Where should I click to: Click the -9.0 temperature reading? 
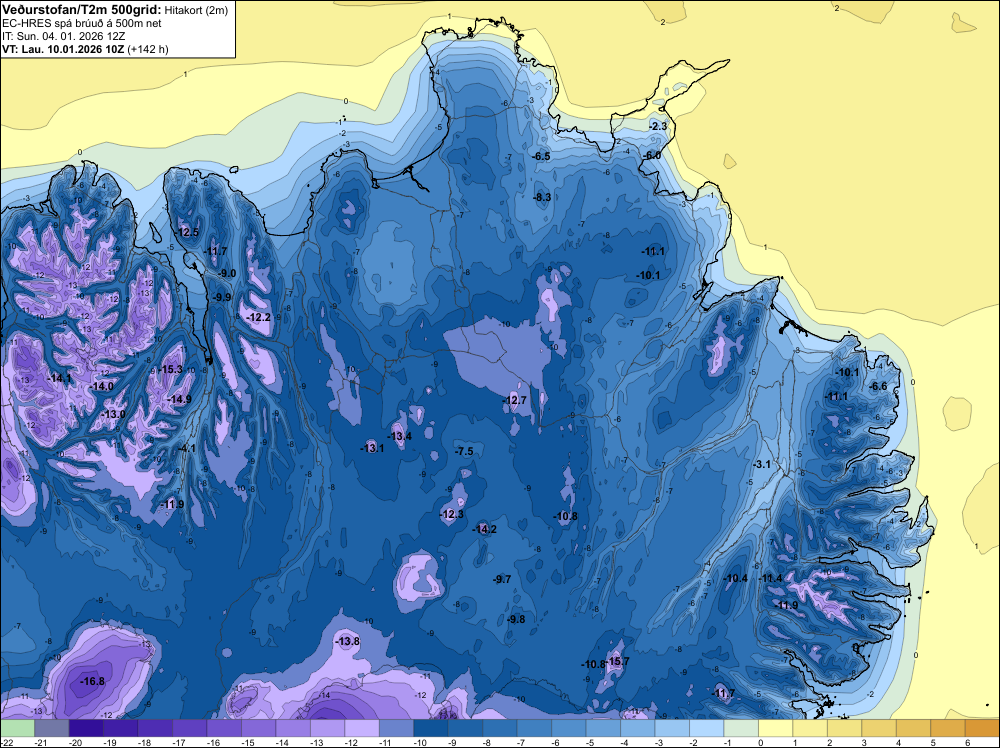point(226,273)
